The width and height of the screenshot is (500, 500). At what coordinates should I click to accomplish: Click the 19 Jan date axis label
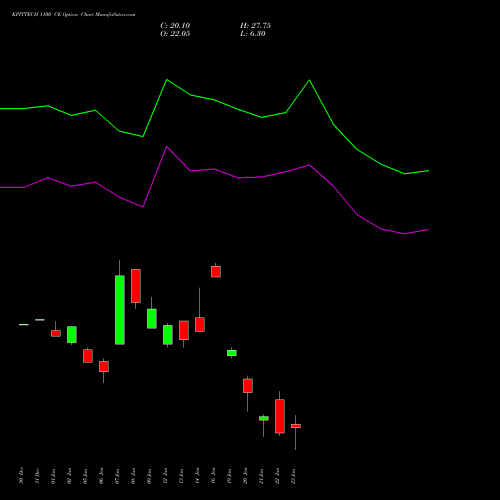pyautogui.click(x=229, y=476)
